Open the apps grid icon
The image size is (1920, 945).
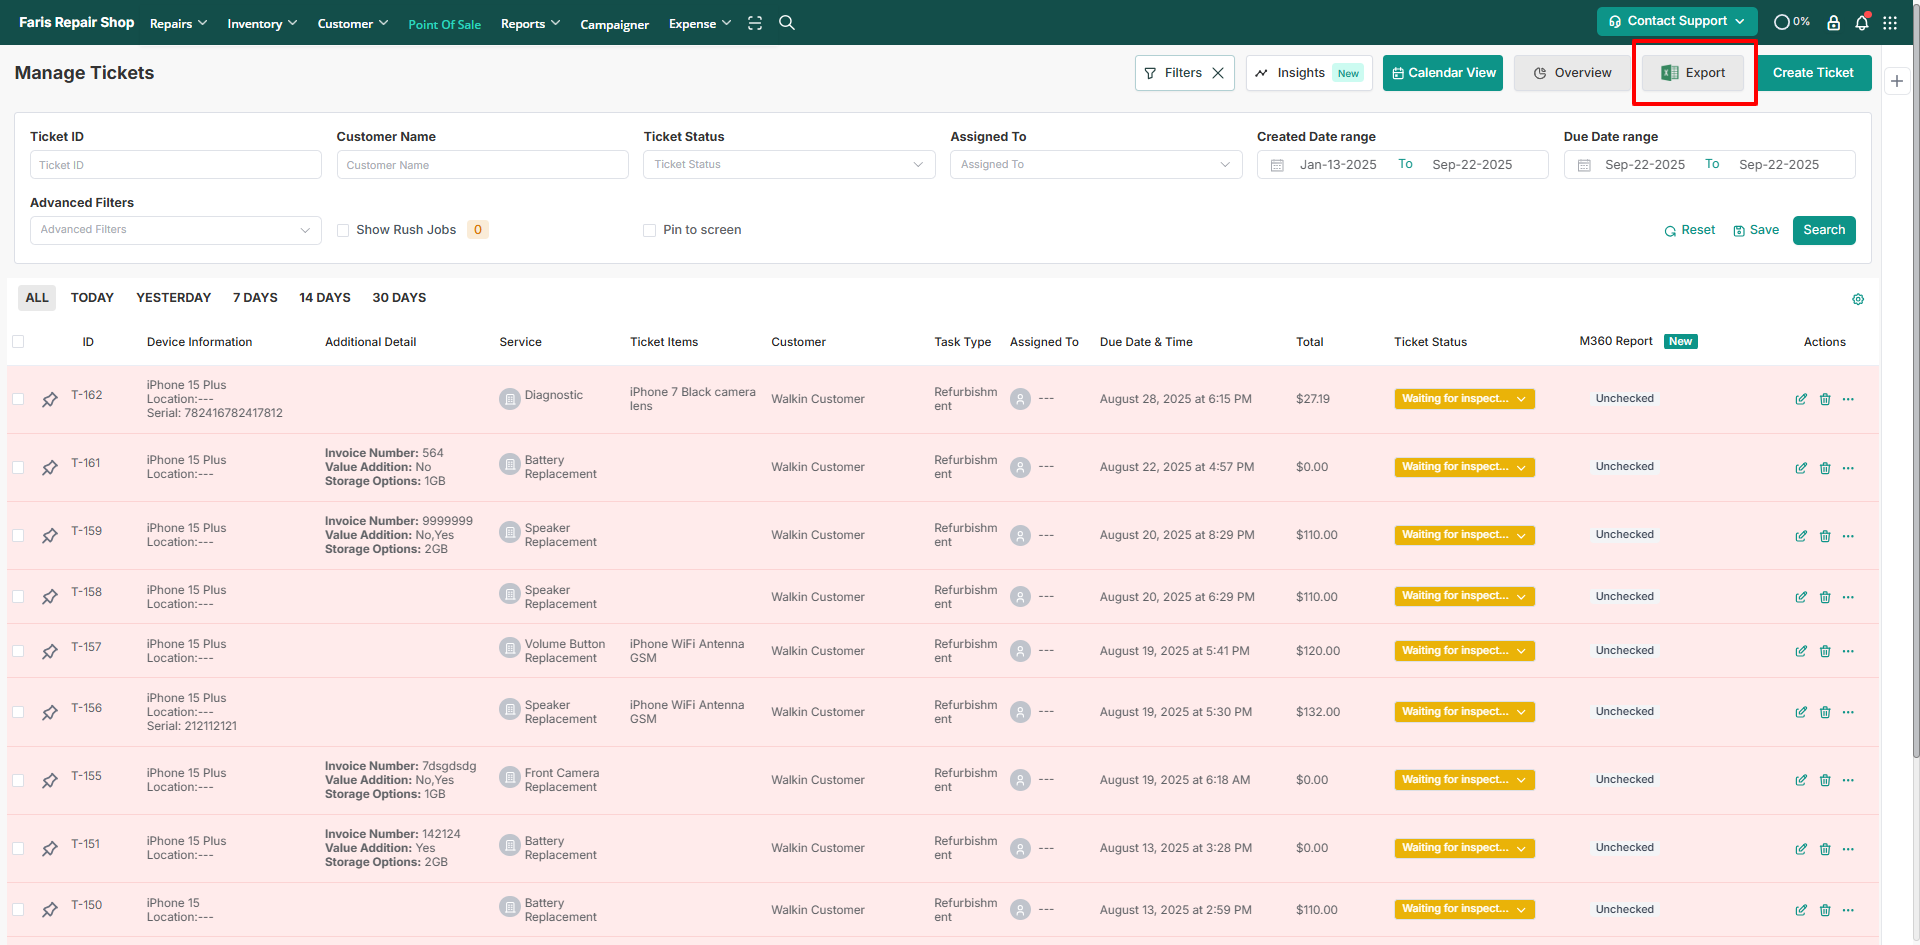1889,23
